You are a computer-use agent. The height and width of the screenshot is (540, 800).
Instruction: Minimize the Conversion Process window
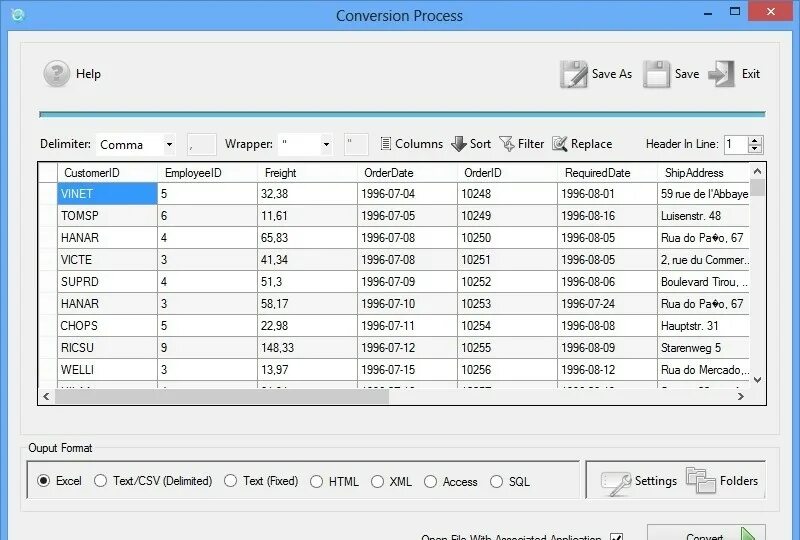point(708,13)
